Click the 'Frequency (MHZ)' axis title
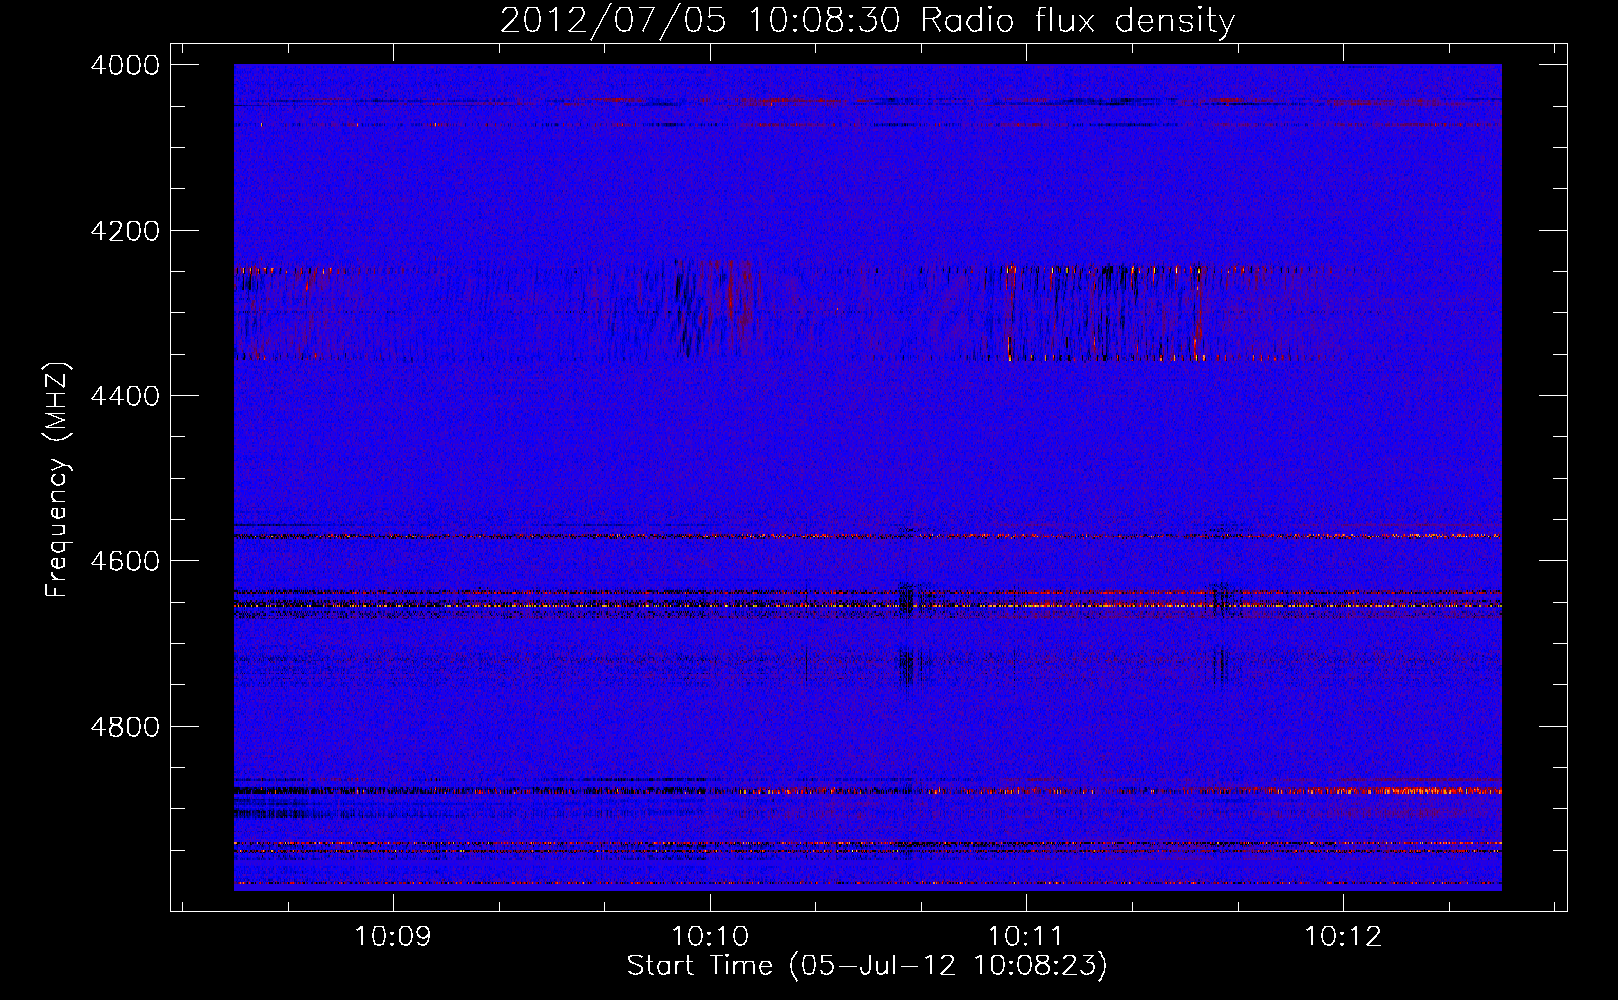Screen dimensions: 1618x1000 [x=58, y=480]
